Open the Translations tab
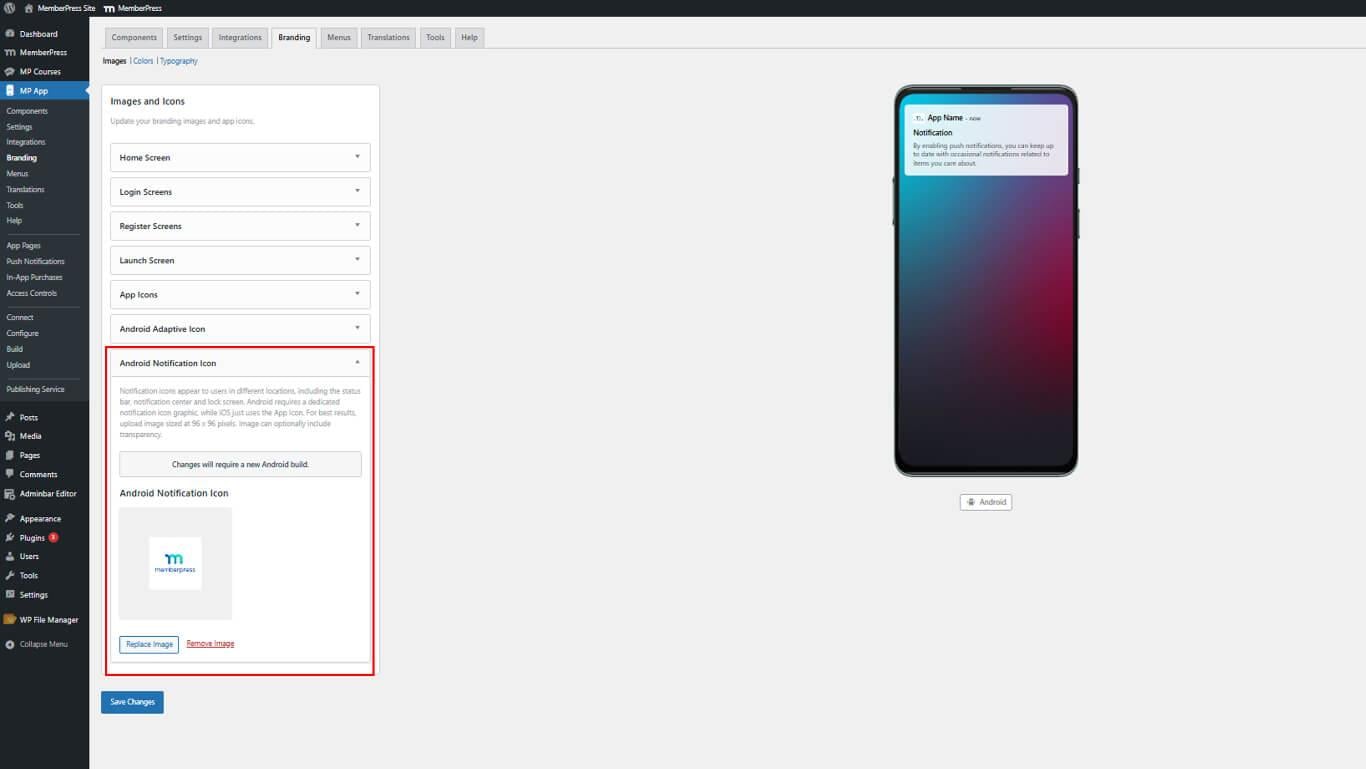The height and width of the screenshot is (769, 1366). click(388, 38)
